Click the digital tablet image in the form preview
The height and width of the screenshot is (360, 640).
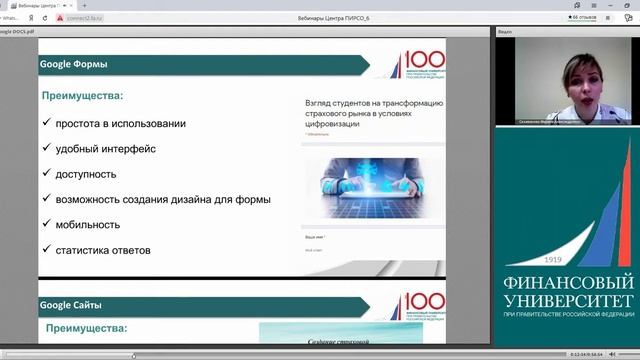point(372,188)
